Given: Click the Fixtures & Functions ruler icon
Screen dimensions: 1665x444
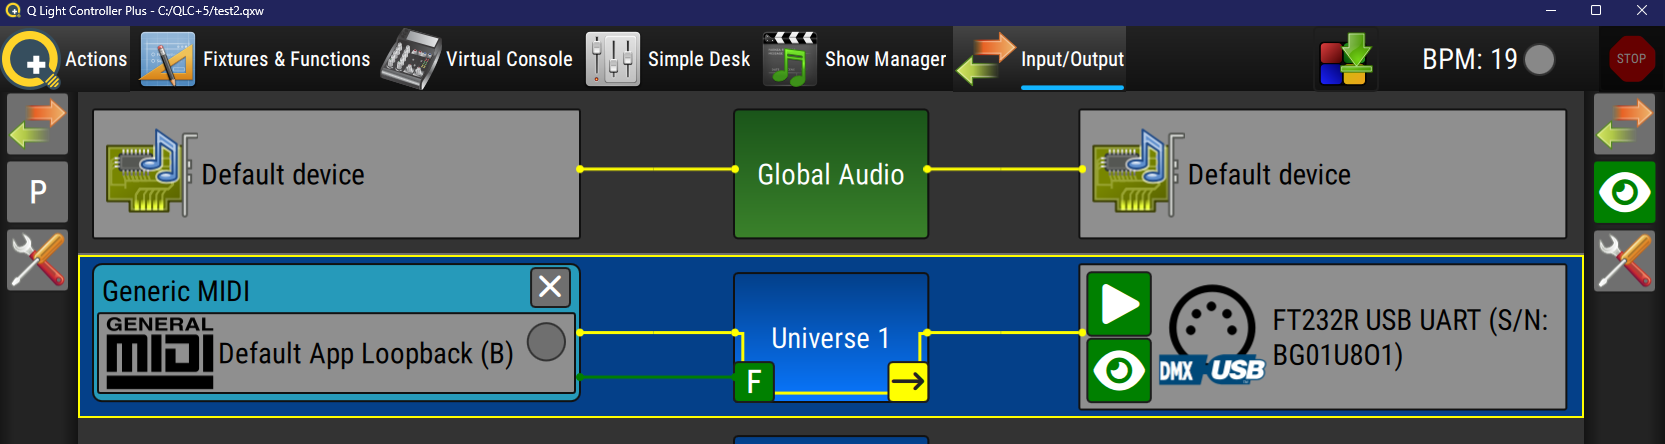Looking at the screenshot, I should pos(167,59).
